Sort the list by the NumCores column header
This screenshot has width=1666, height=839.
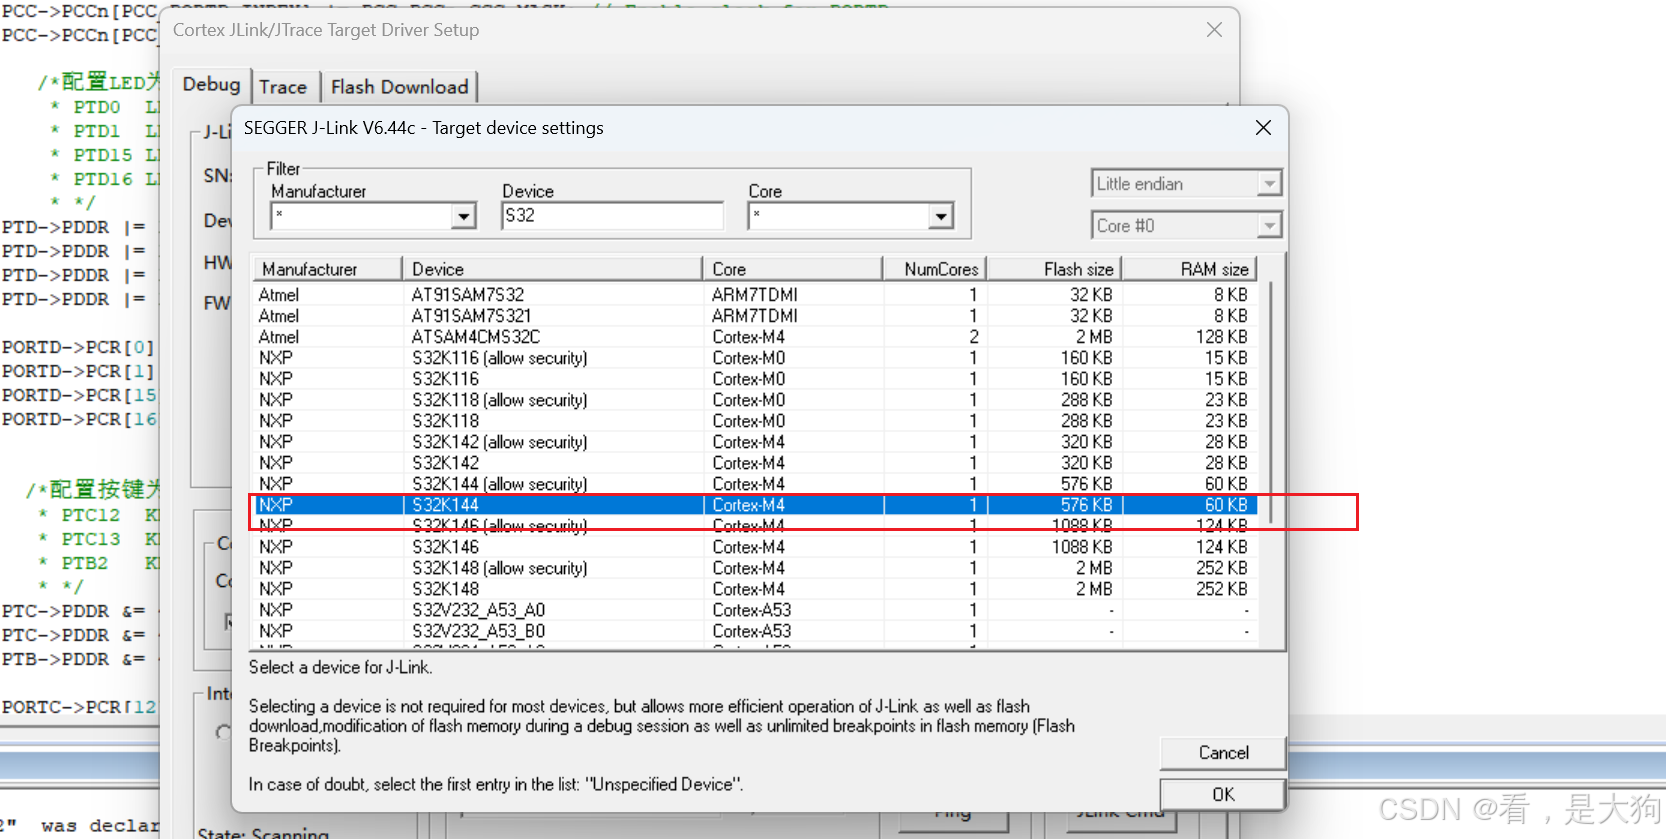(x=935, y=269)
